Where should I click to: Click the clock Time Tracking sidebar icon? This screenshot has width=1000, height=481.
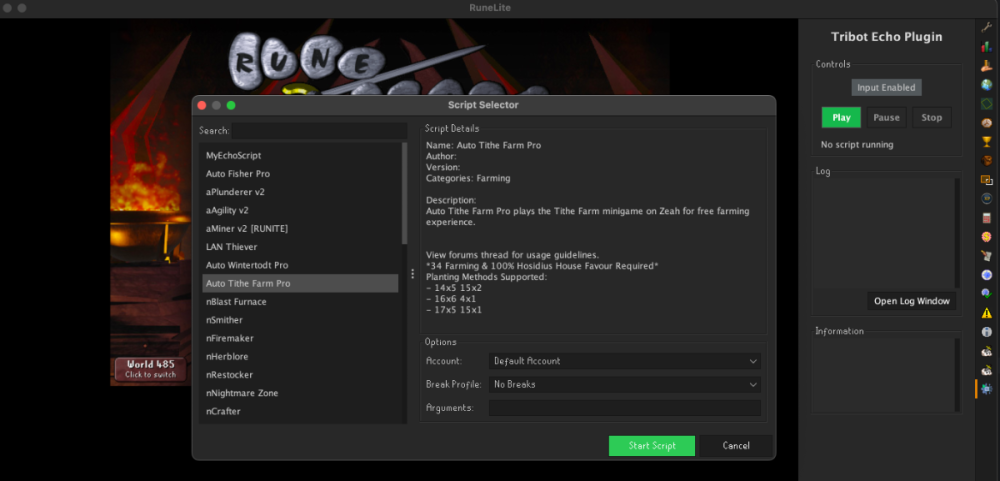tap(987, 198)
